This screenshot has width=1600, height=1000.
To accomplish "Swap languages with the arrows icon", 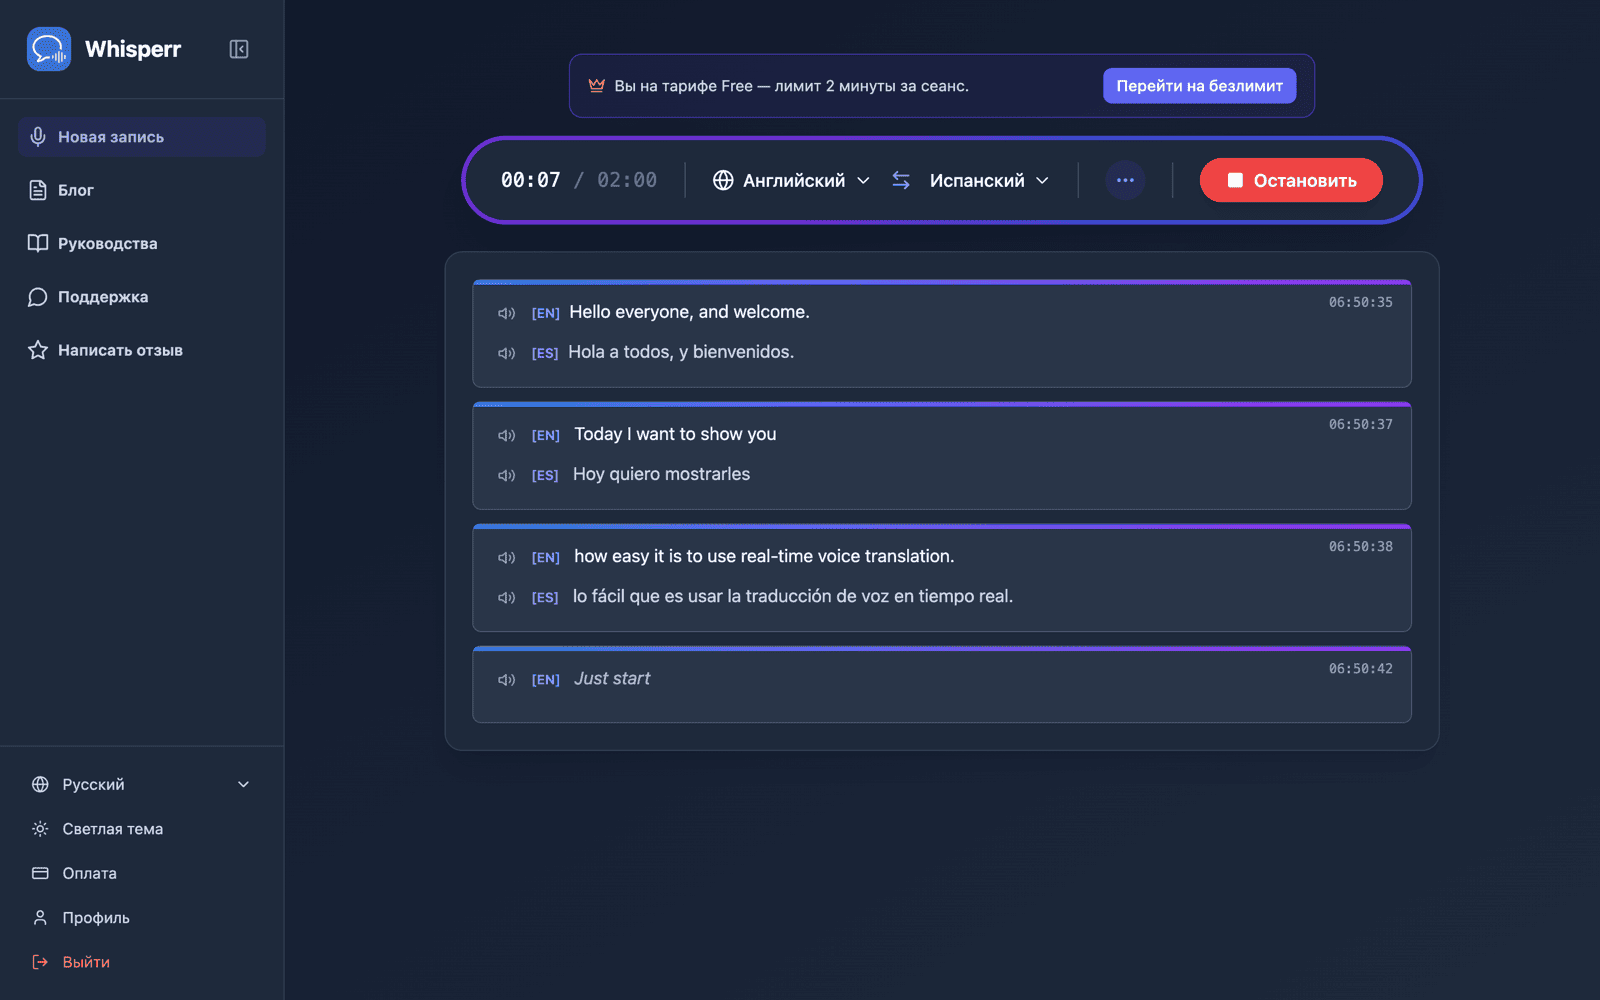I will [901, 180].
